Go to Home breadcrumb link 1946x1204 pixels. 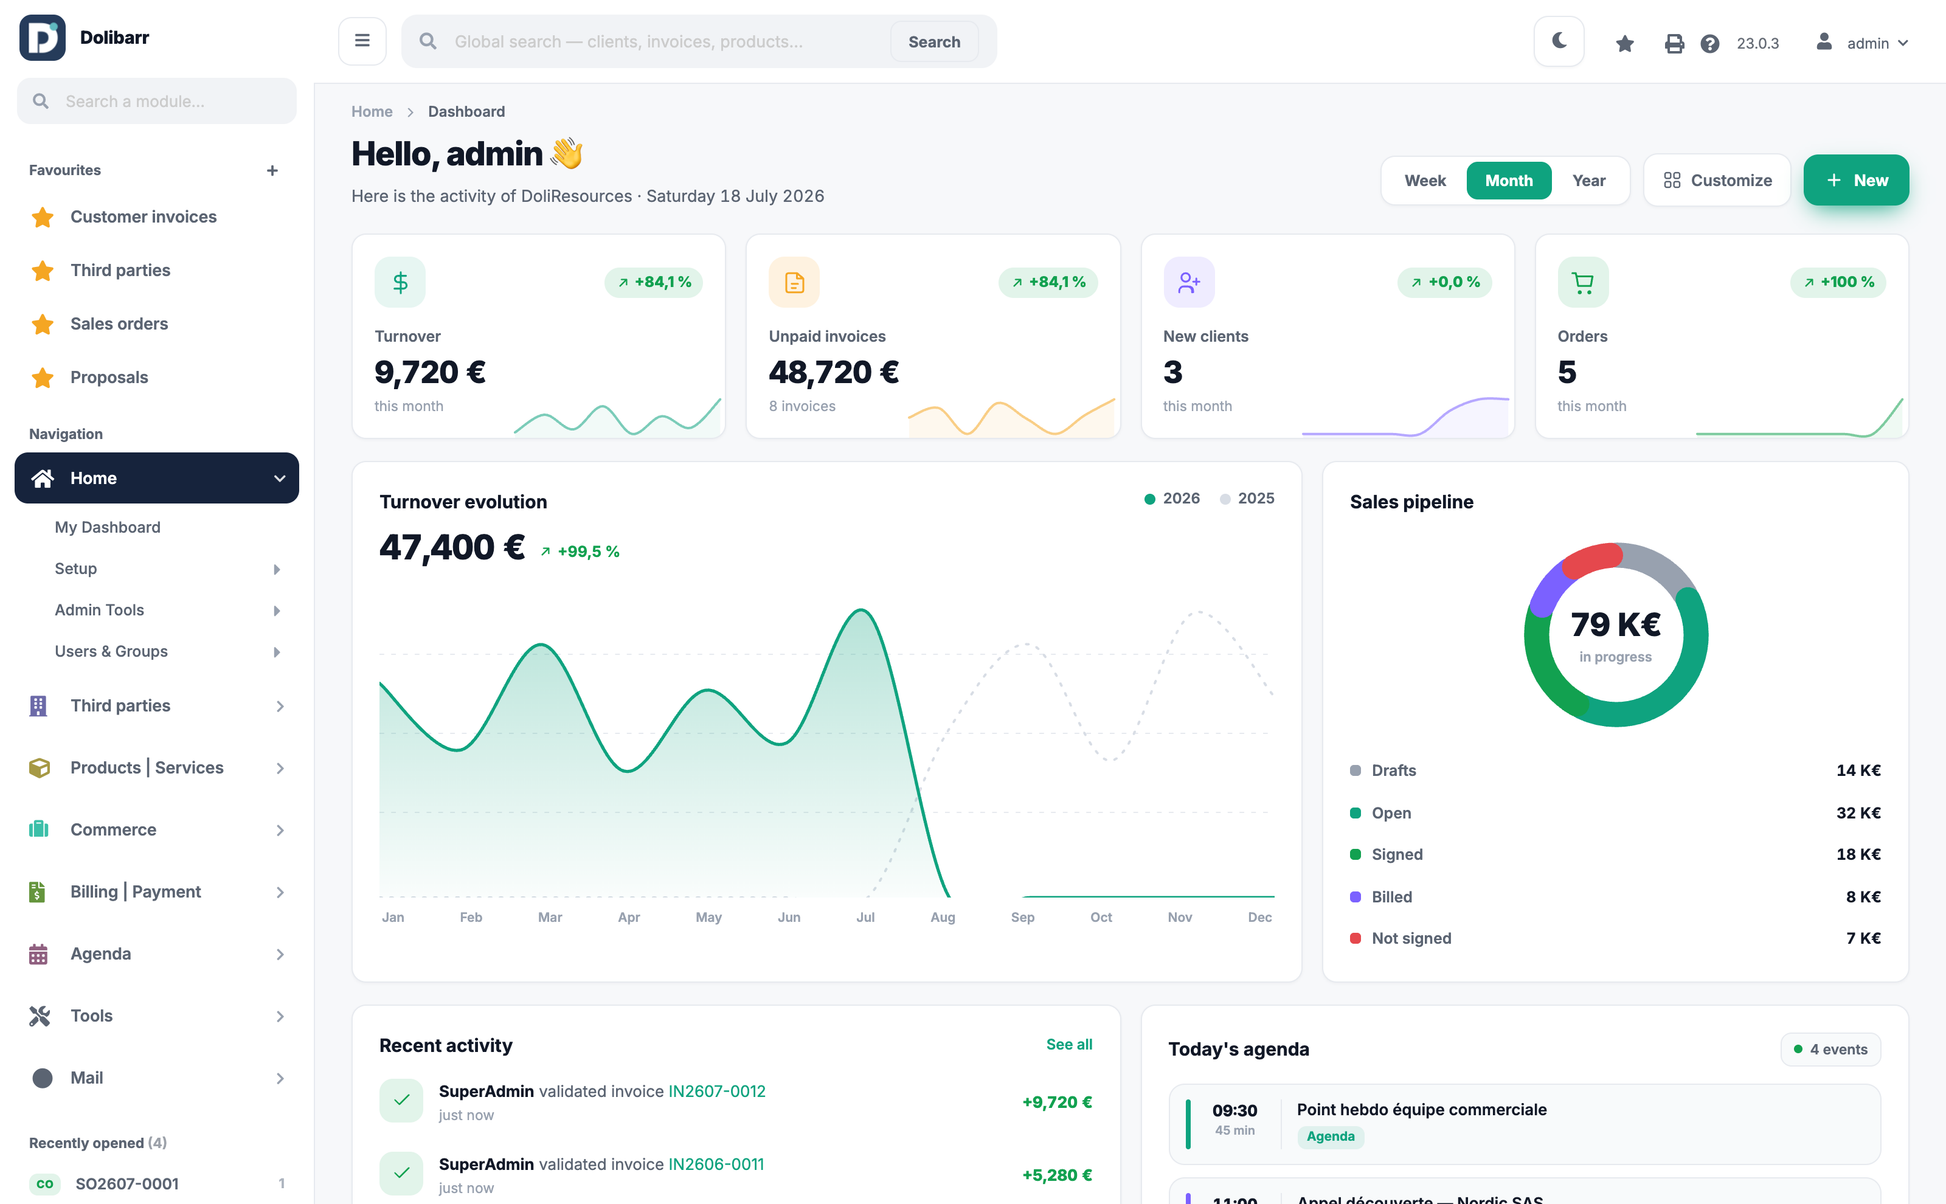coord(372,111)
